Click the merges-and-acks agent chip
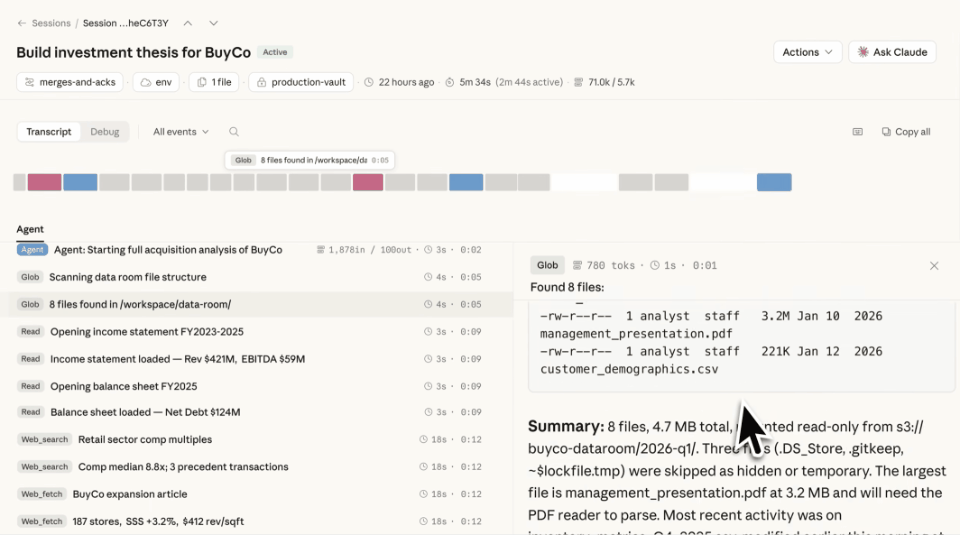The width and height of the screenshot is (960, 535). pos(69,82)
